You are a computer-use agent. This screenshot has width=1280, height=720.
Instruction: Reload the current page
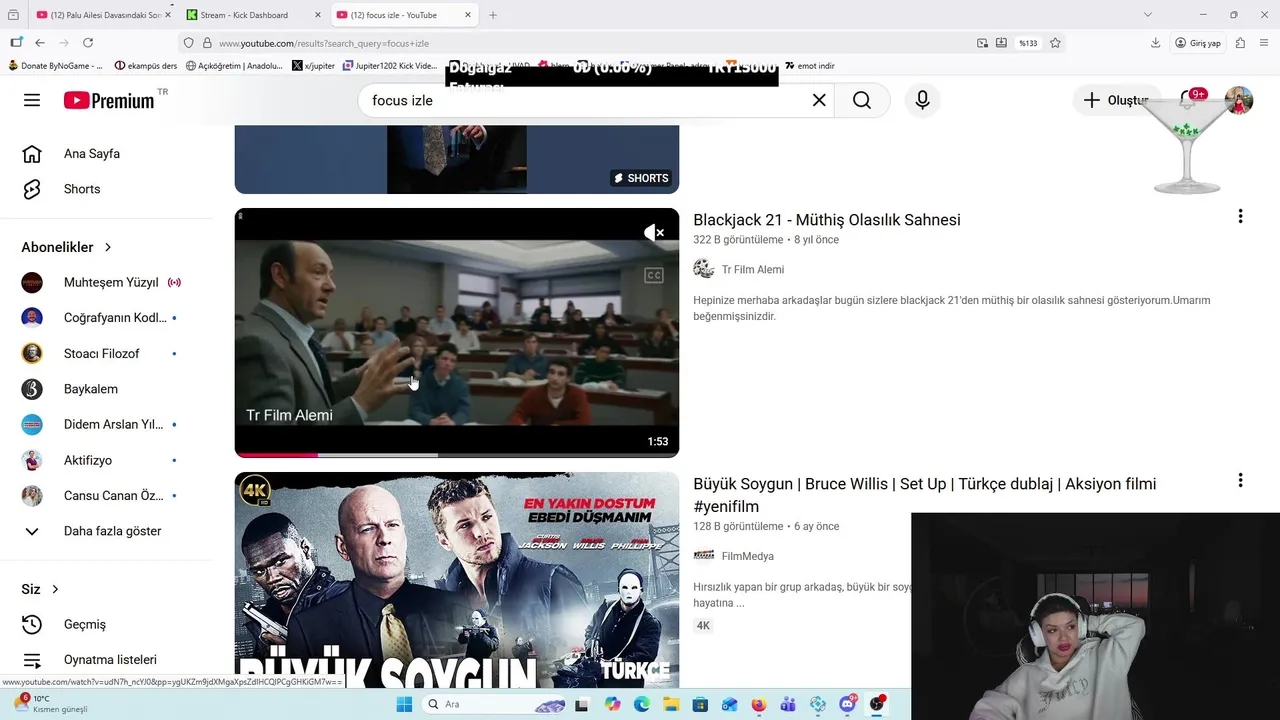pyautogui.click(x=88, y=43)
